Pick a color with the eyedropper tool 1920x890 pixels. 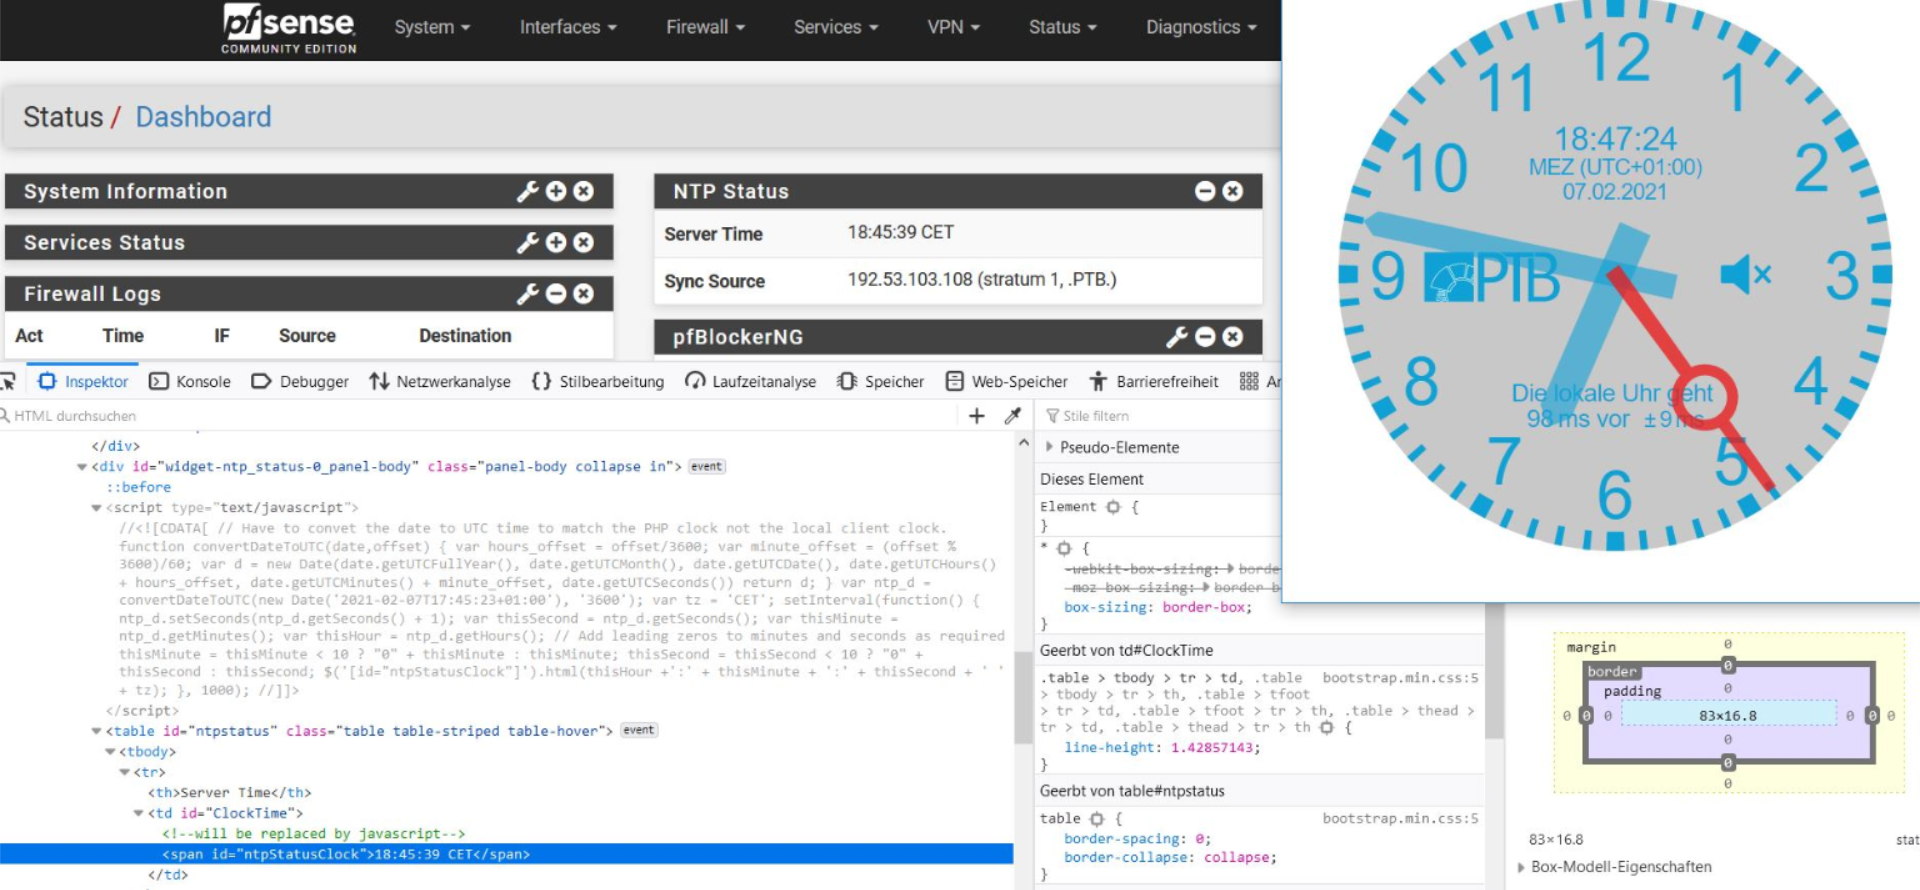(1012, 416)
